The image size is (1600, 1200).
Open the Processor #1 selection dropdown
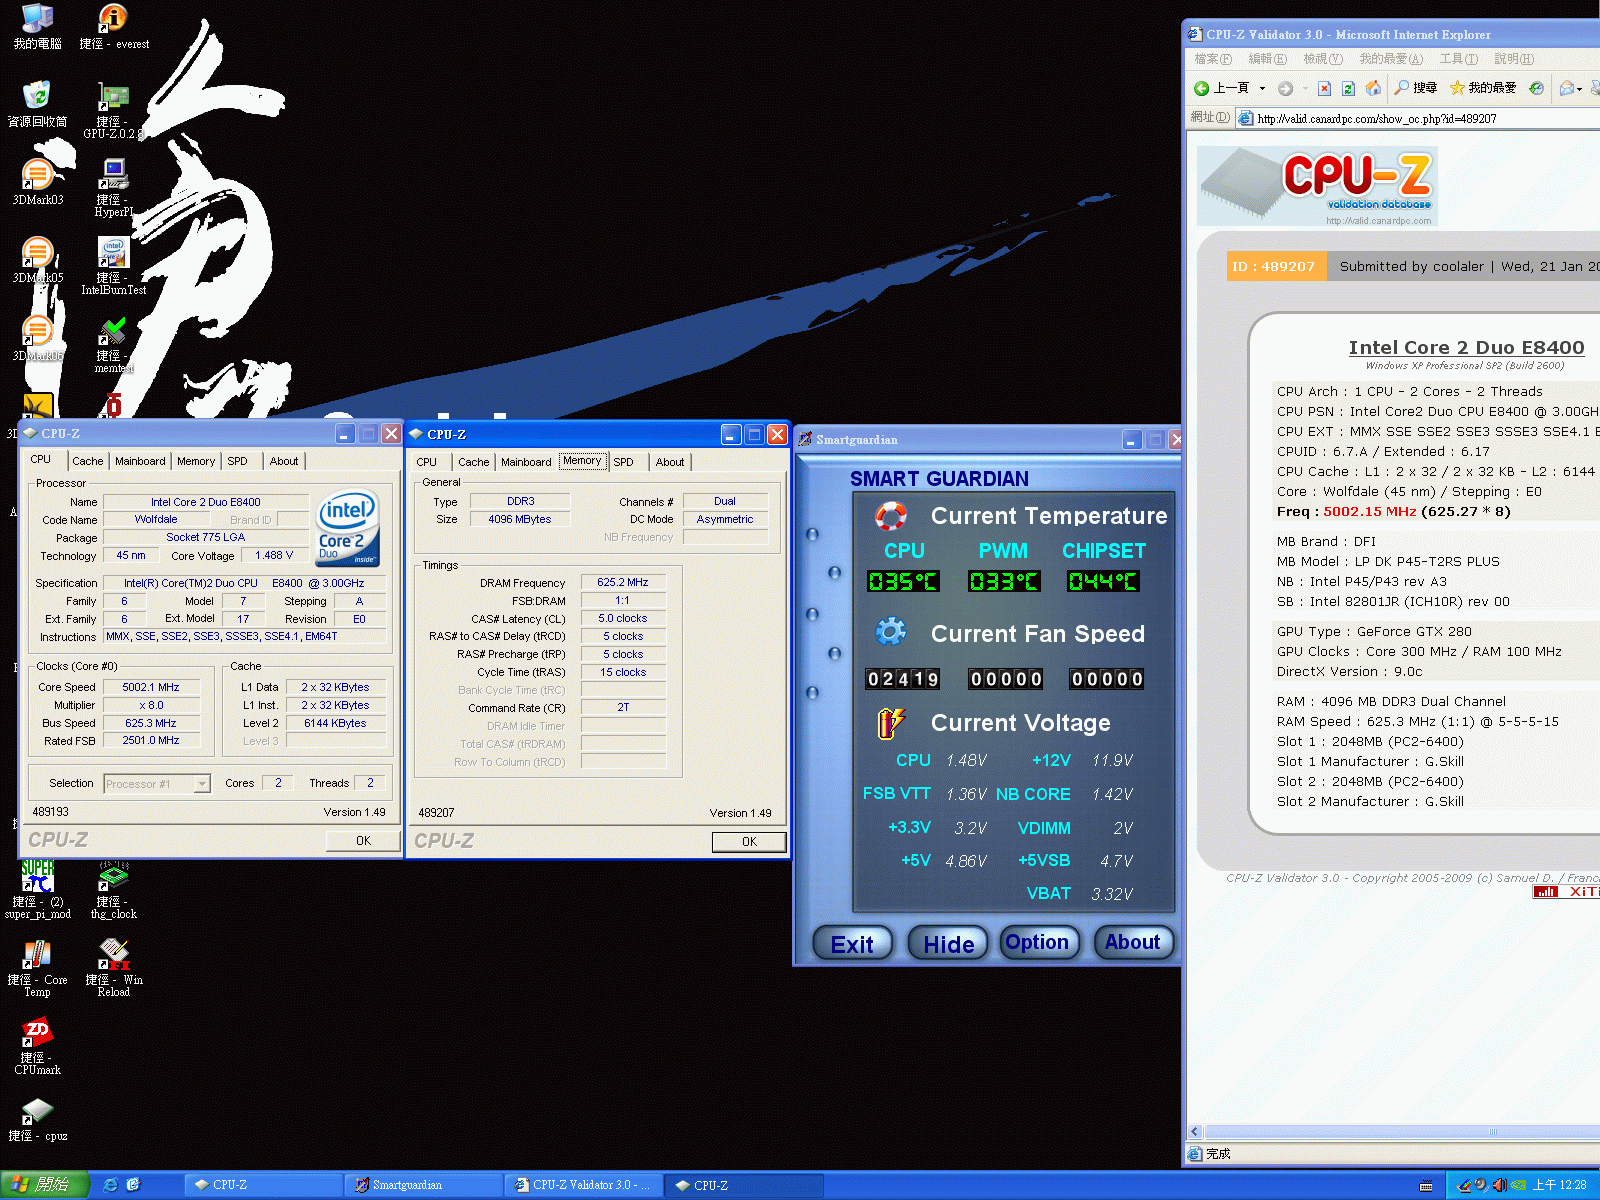coord(157,784)
